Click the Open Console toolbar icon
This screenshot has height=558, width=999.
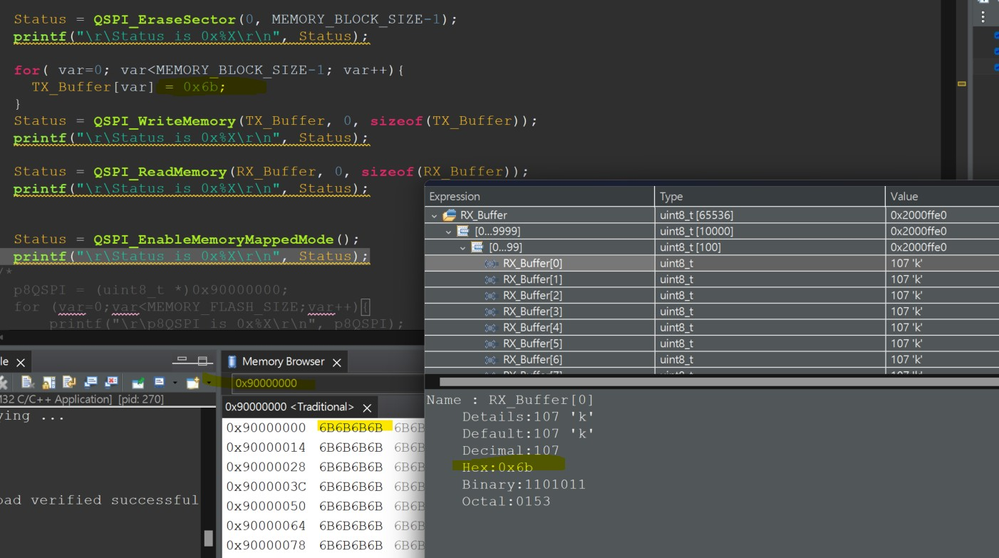pos(192,383)
